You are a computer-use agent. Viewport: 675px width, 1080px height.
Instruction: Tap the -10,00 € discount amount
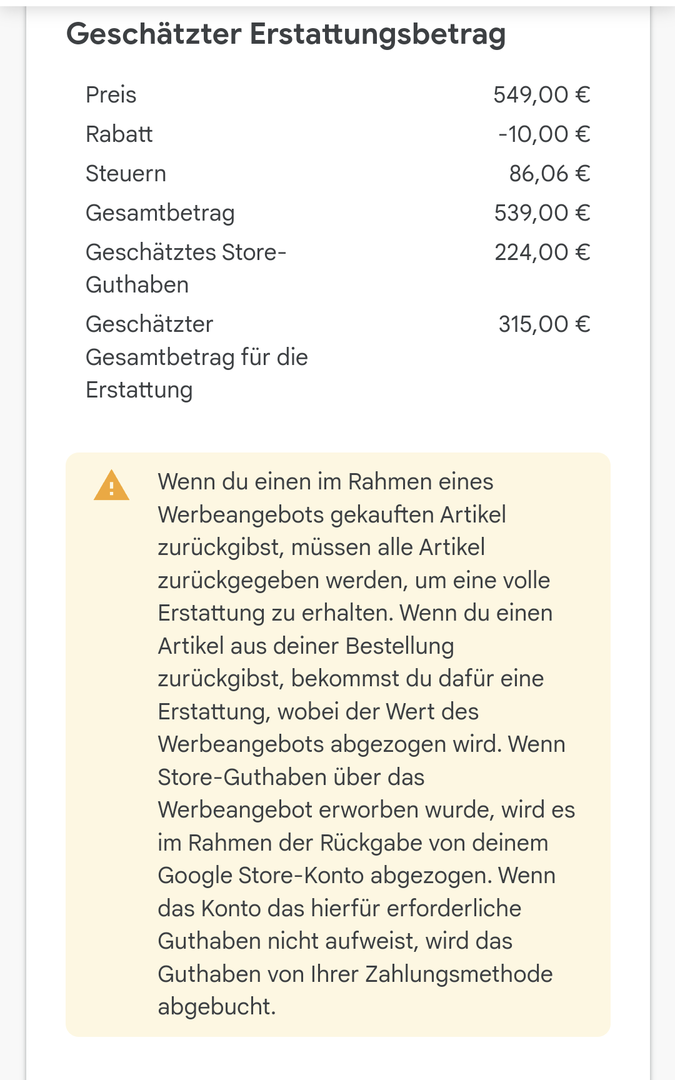[x=543, y=134]
